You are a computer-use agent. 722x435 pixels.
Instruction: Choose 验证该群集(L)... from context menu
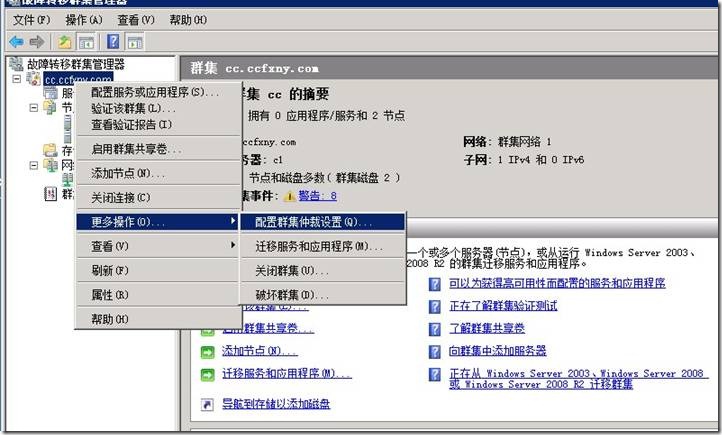point(158,109)
